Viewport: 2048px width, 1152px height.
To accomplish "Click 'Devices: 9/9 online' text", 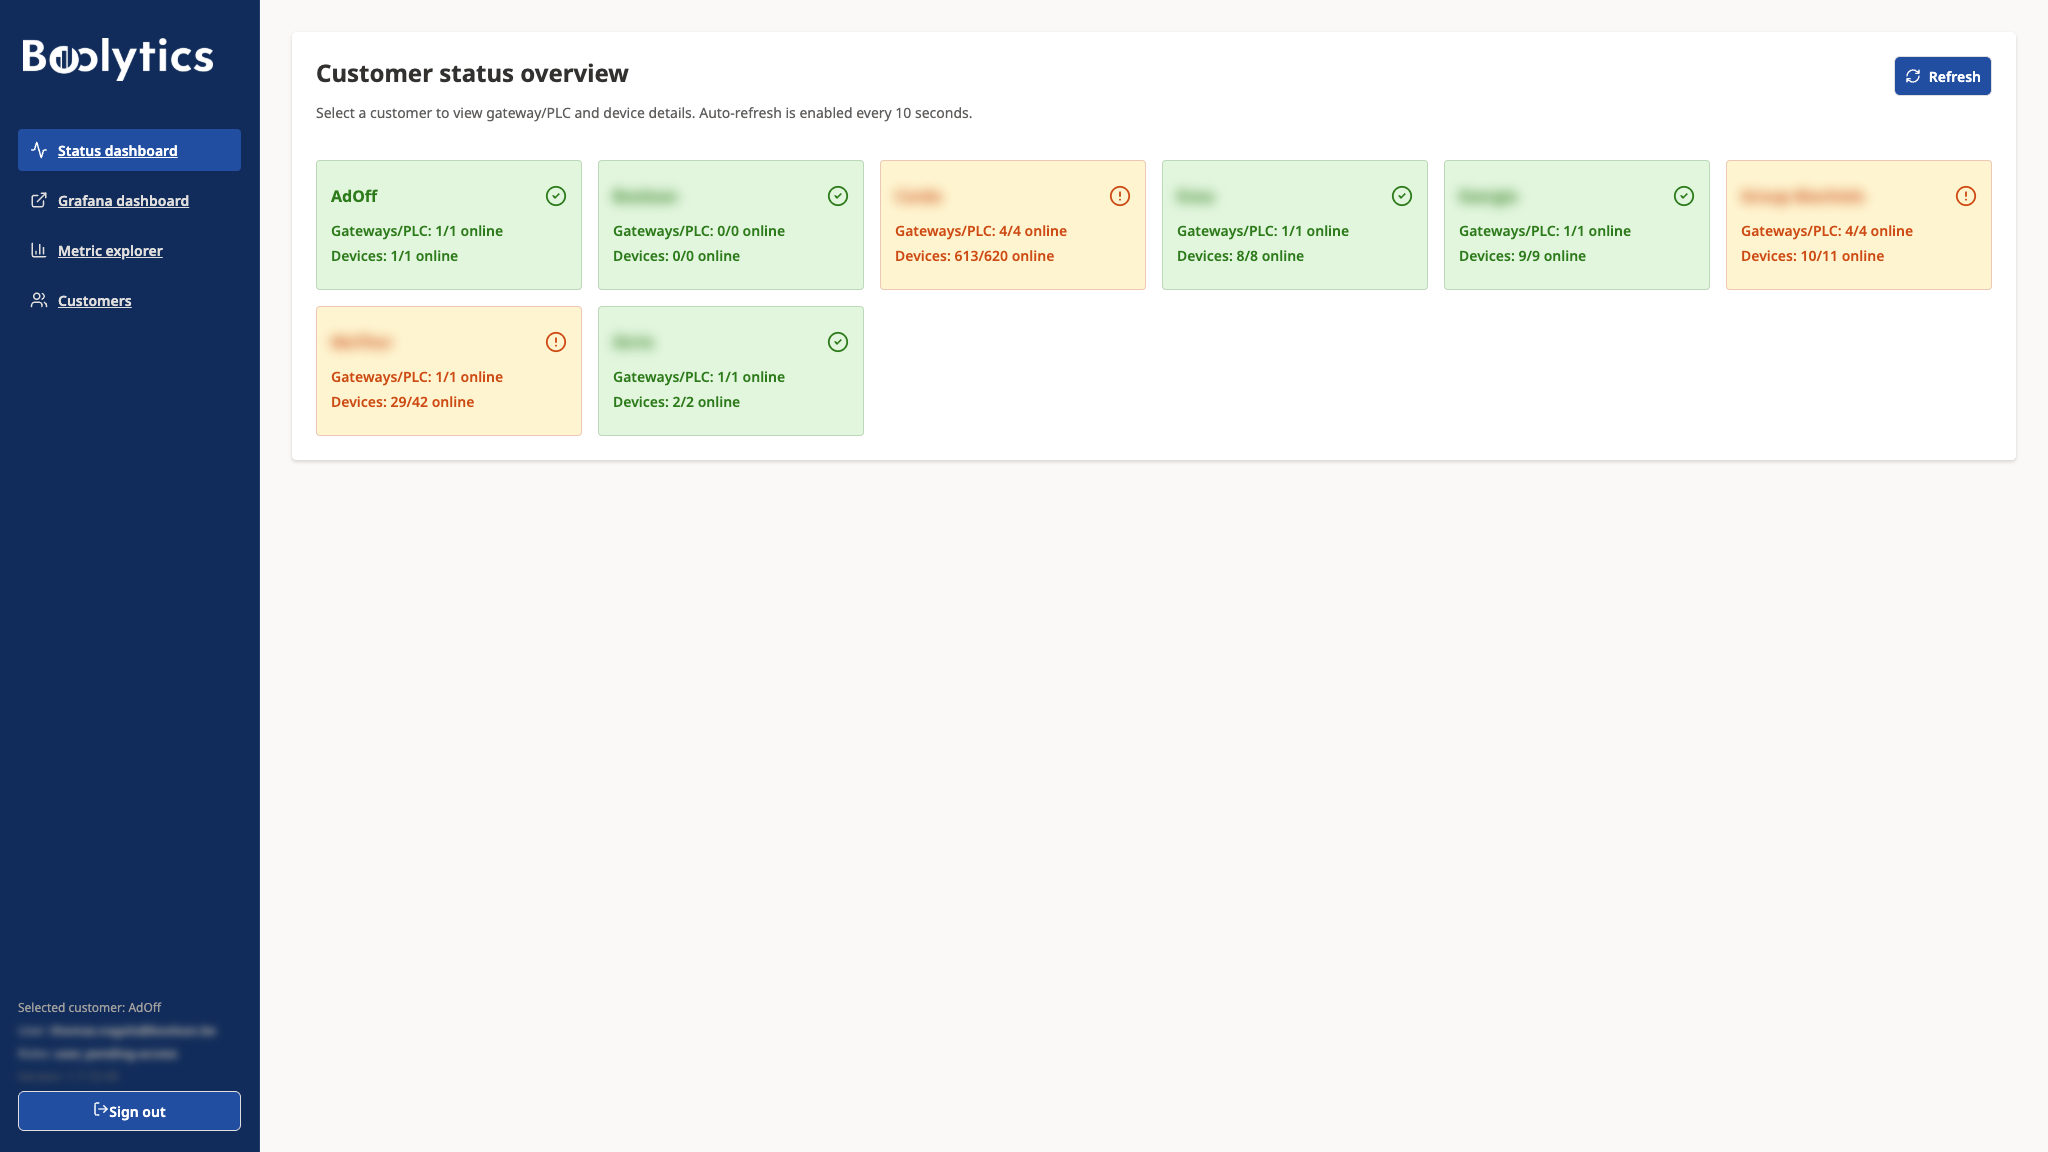I will pos(1522,256).
